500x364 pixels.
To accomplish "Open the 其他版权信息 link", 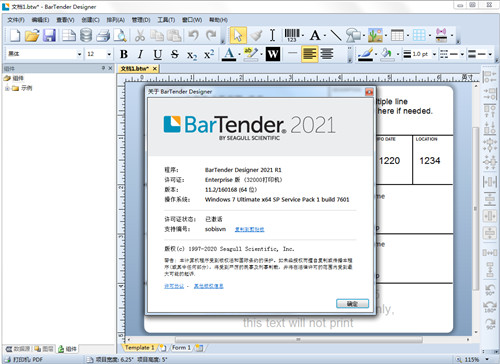I will coord(209,286).
